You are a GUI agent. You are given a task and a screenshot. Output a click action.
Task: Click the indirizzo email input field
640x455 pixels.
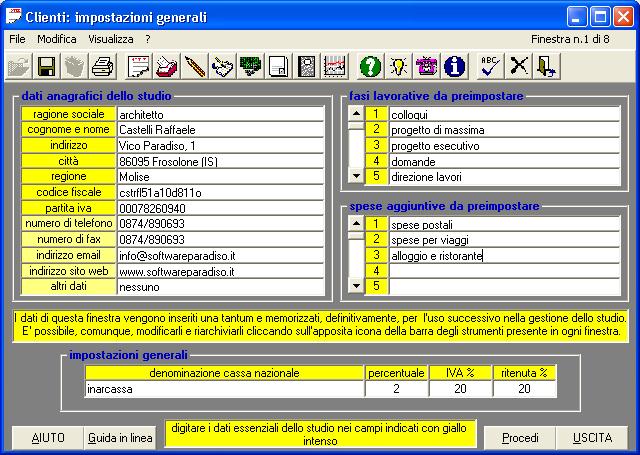coord(220,255)
